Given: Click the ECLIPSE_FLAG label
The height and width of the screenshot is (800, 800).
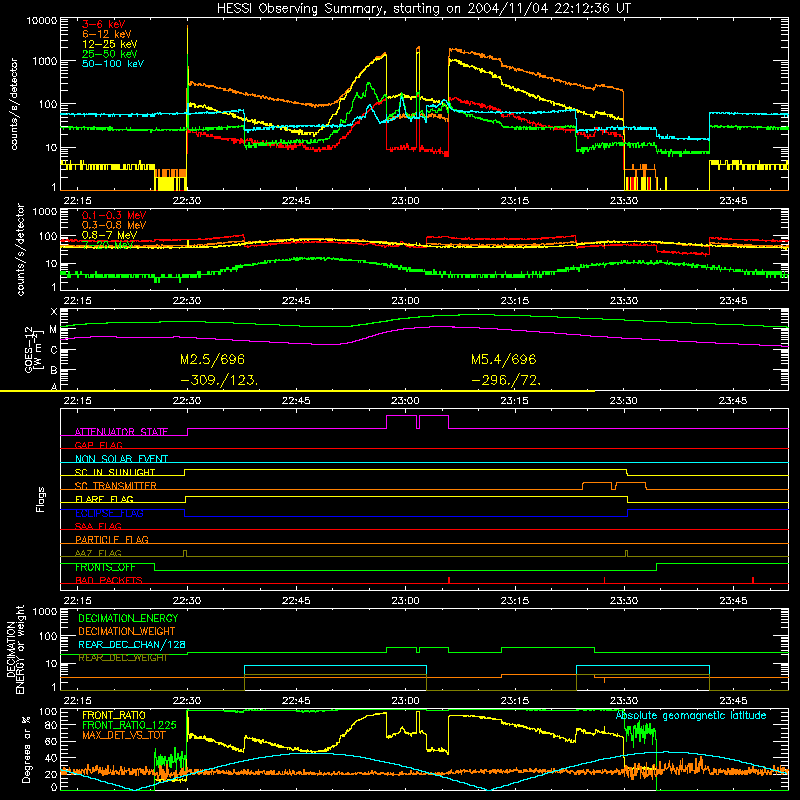Looking at the screenshot, I should tap(109, 513).
